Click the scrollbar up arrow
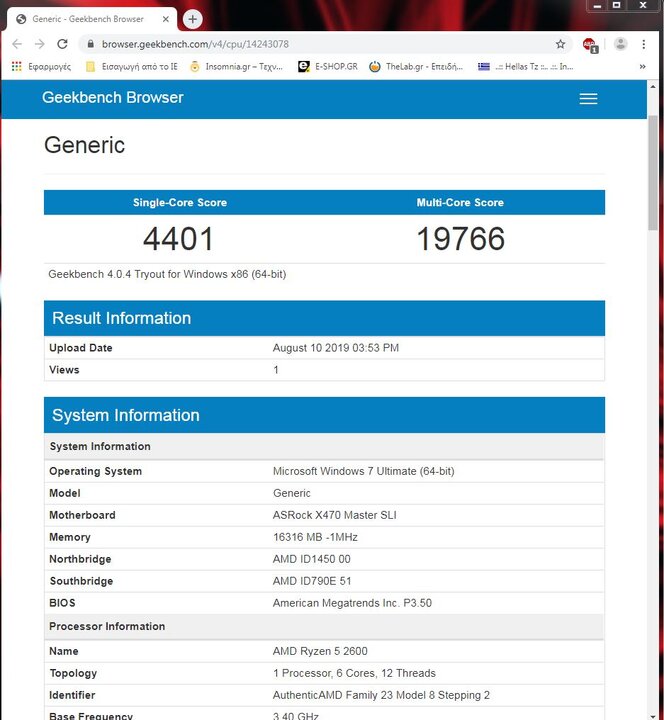Viewport: 664px width, 720px height. coord(653,86)
